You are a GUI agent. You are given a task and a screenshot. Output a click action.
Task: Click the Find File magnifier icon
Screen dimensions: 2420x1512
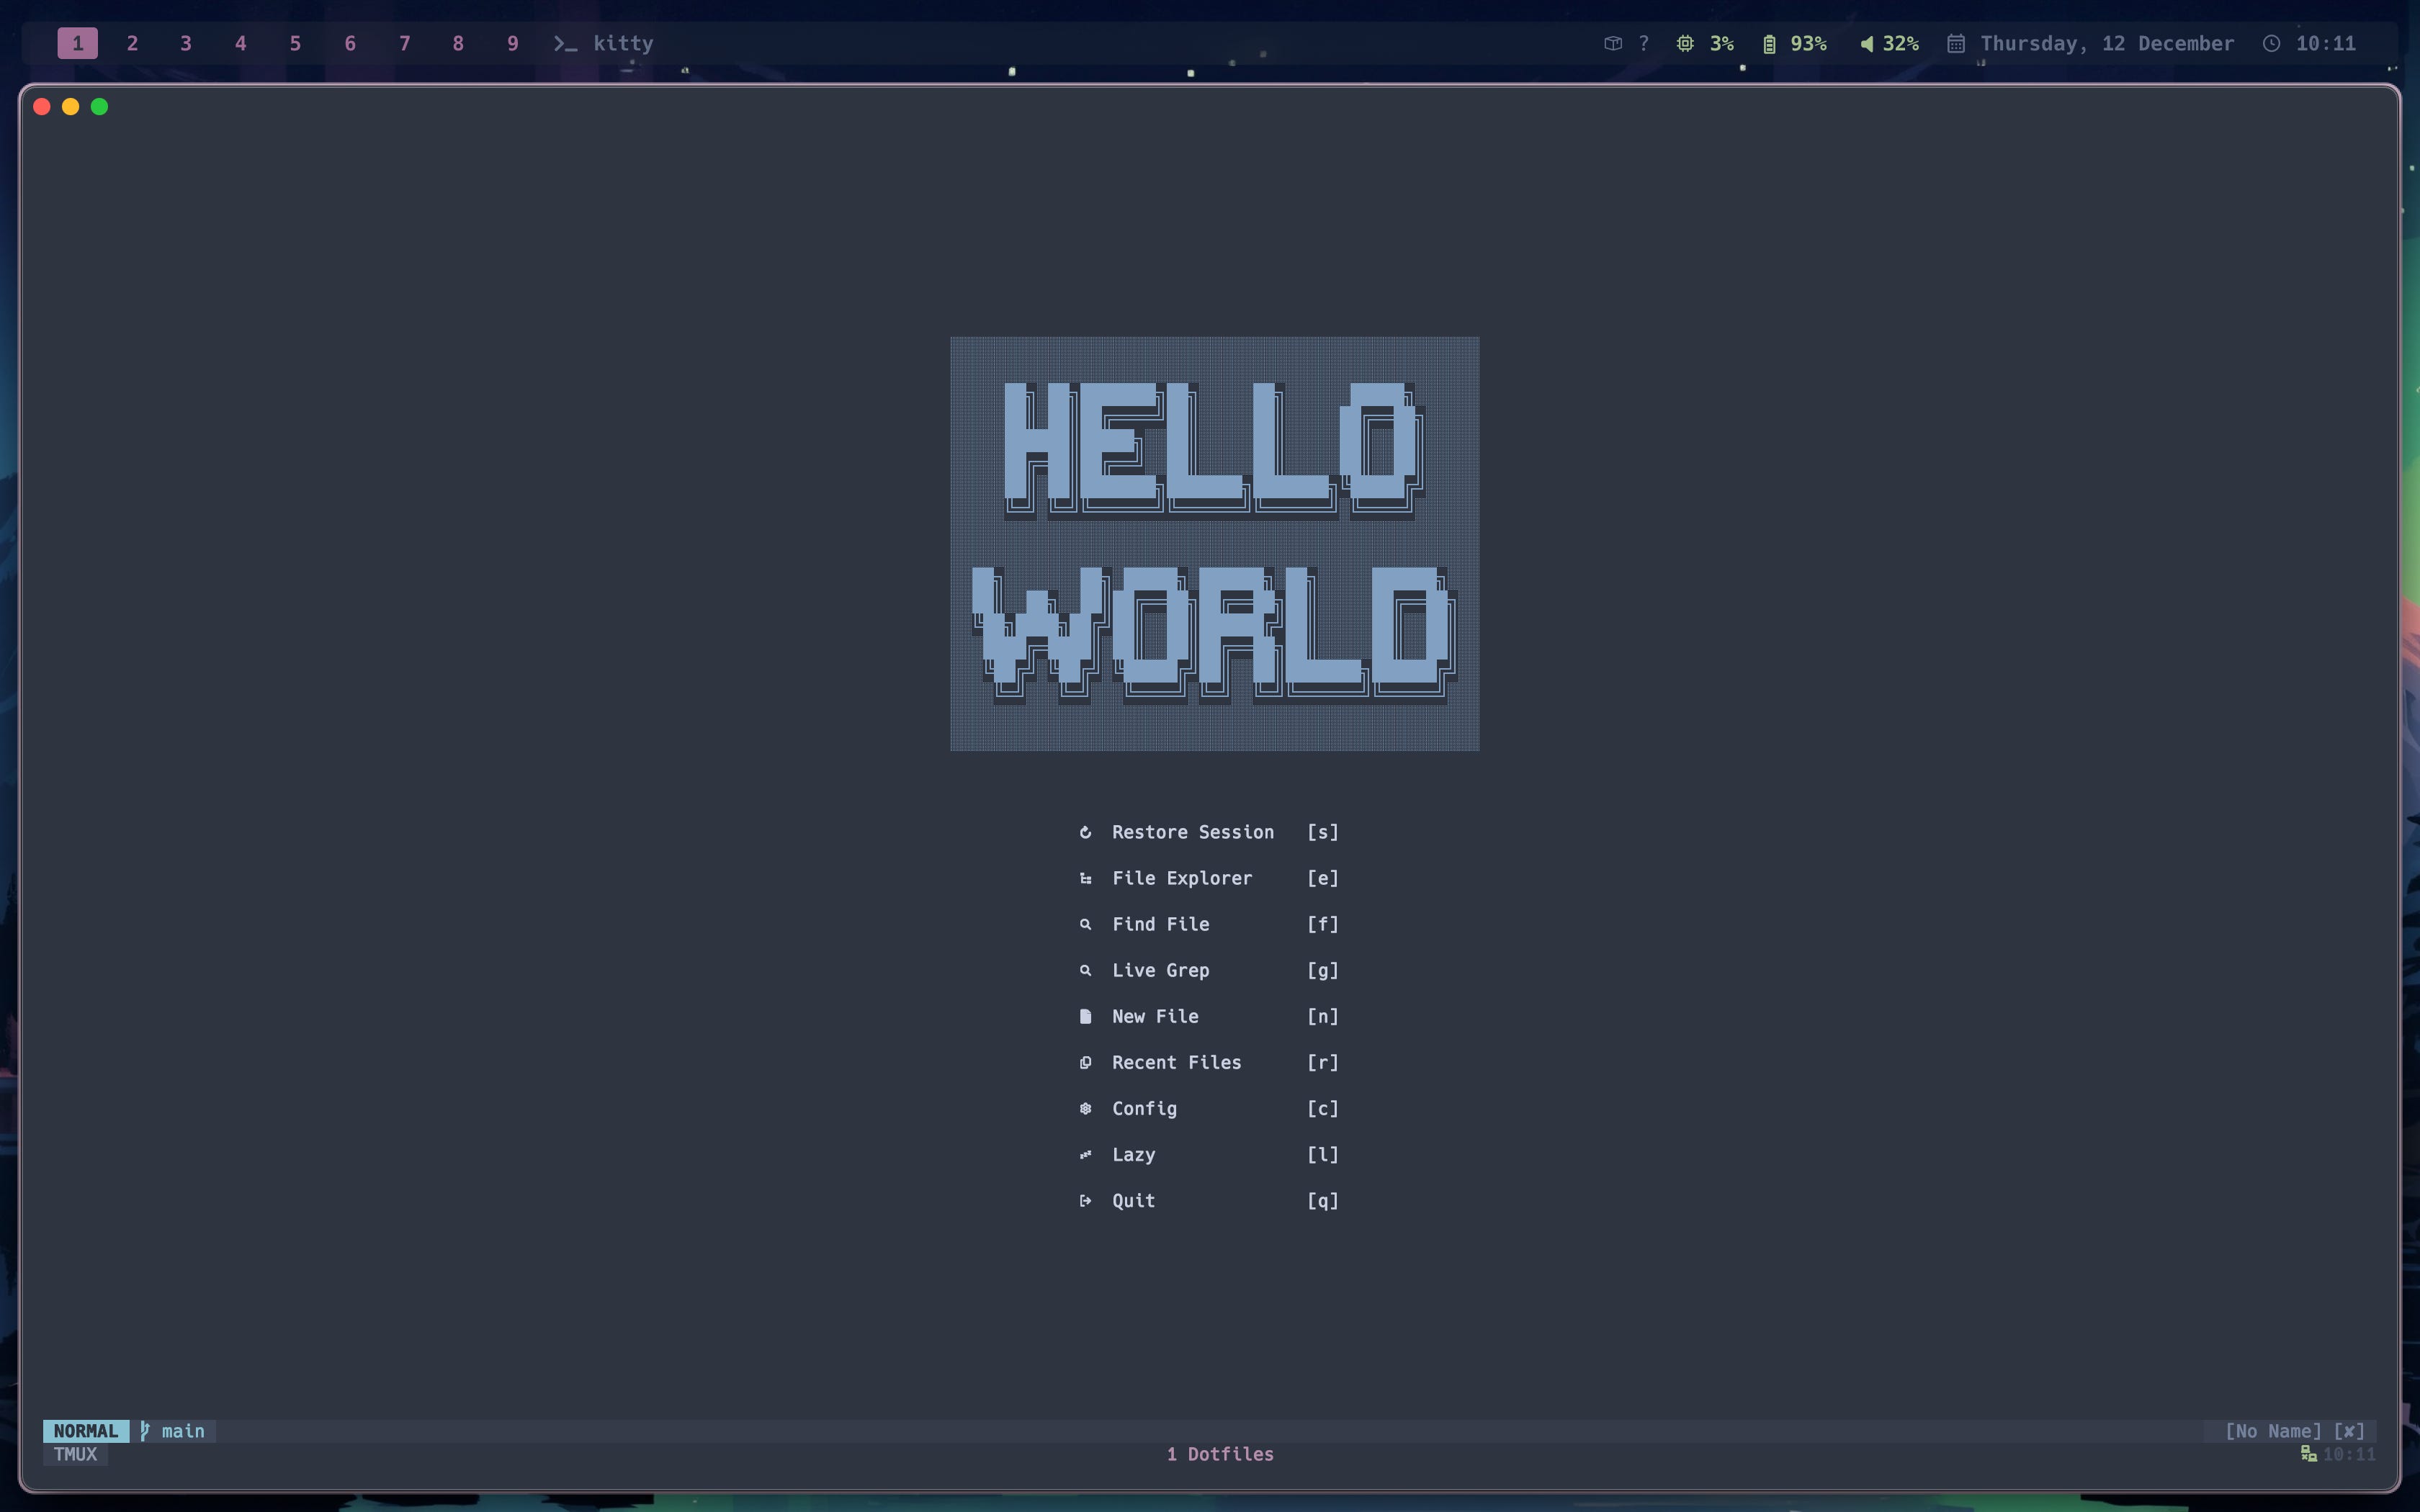1085,924
